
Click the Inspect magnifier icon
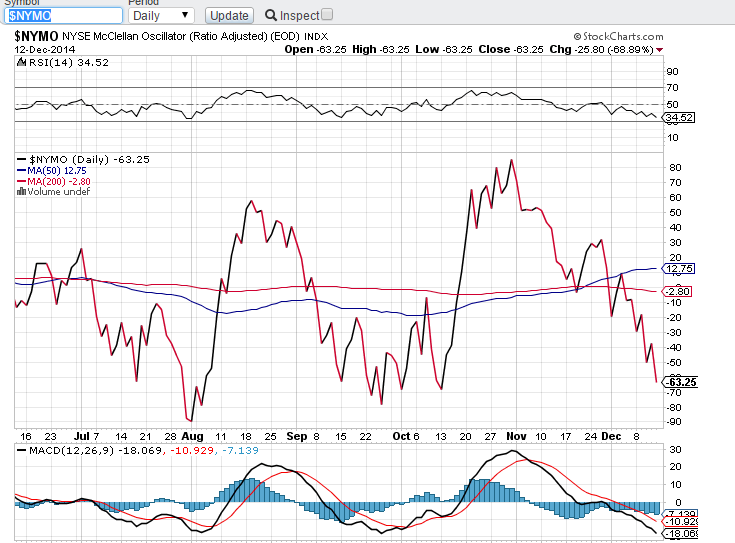click(270, 15)
